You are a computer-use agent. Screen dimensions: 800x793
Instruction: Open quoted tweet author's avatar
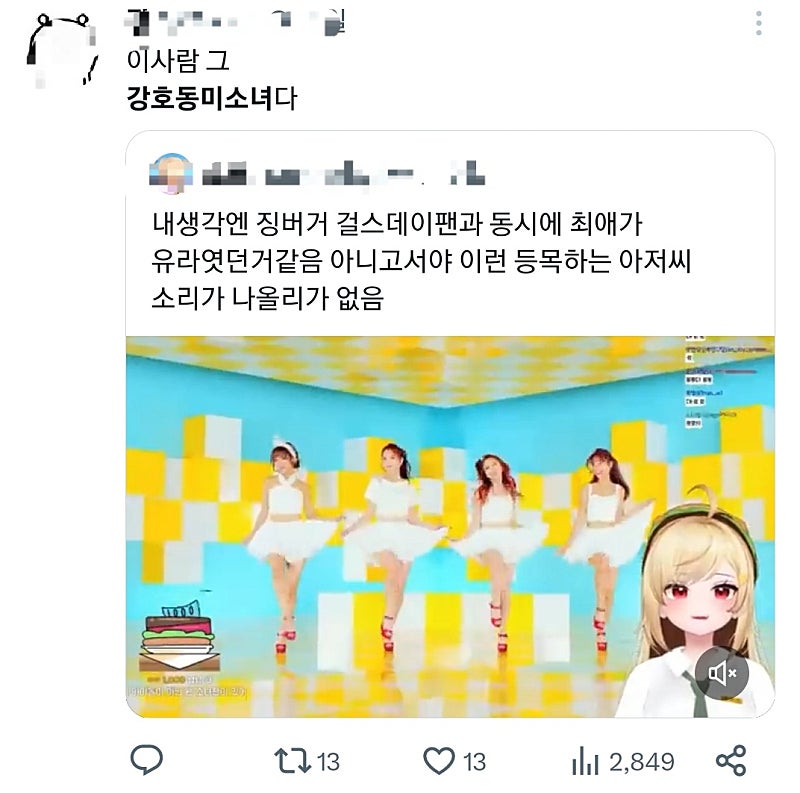coord(171,174)
